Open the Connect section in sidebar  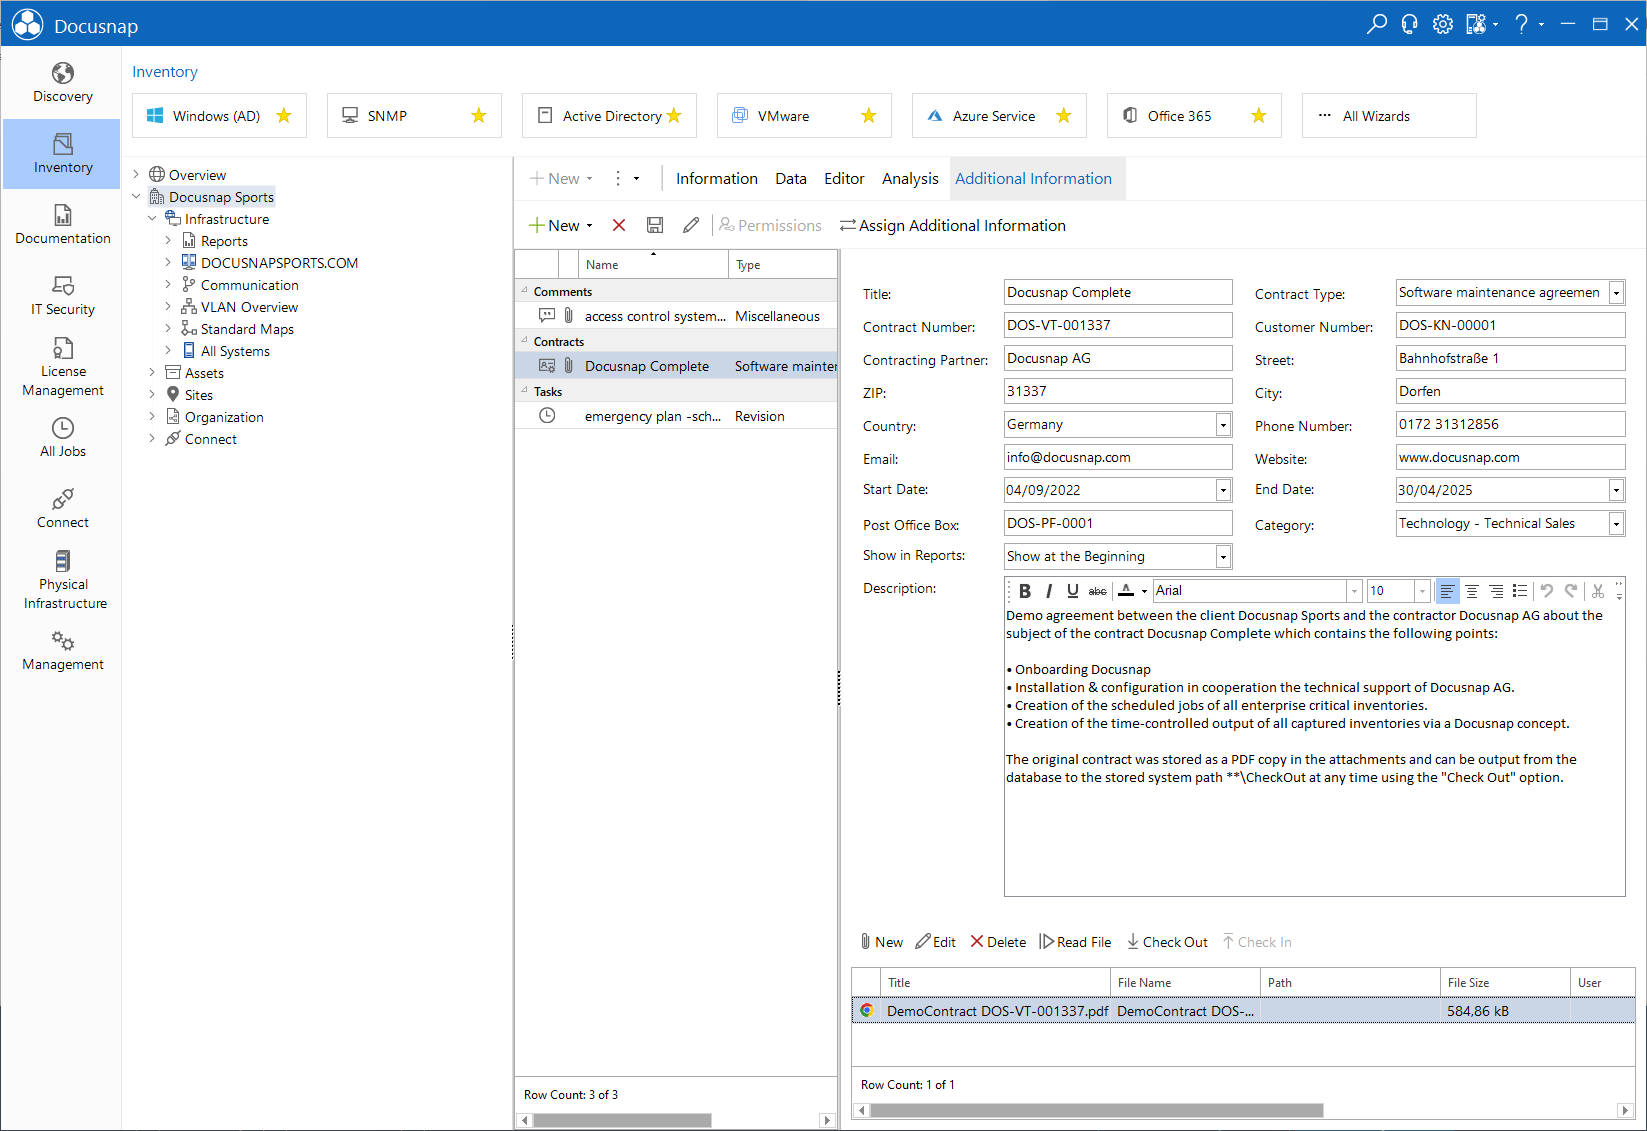click(x=62, y=509)
